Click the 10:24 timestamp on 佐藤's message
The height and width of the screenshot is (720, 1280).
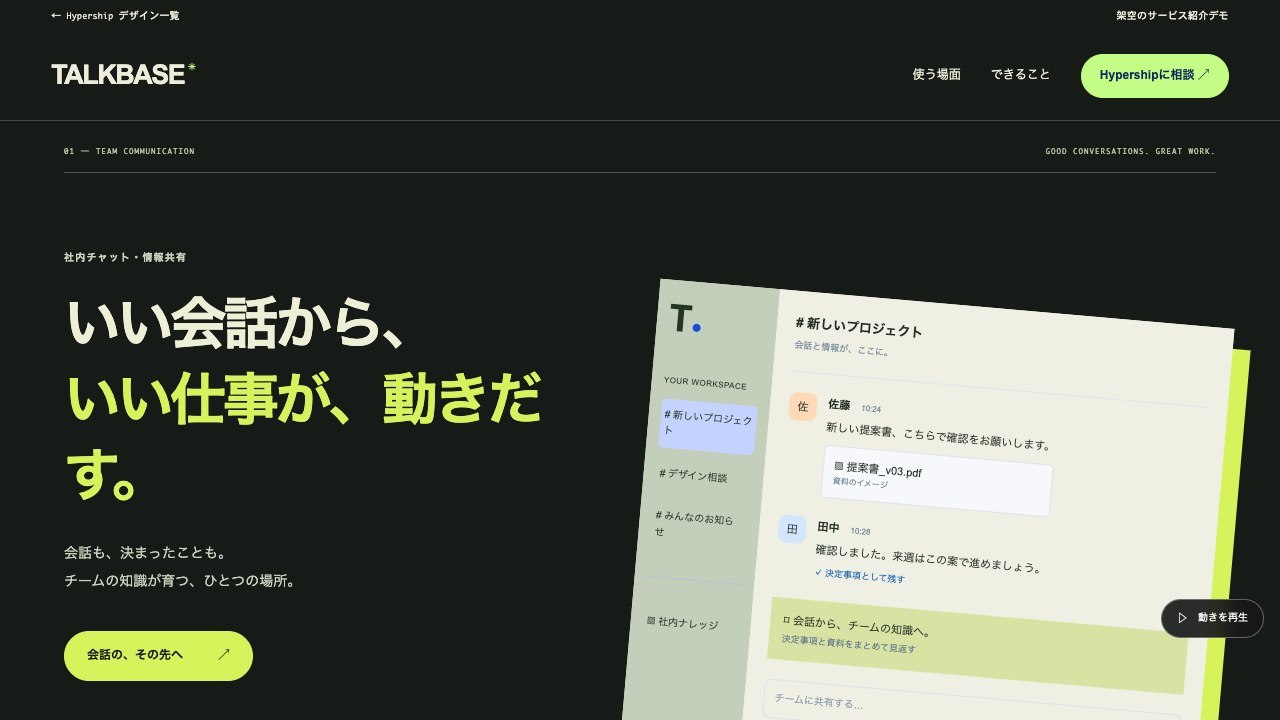coord(871,409)
